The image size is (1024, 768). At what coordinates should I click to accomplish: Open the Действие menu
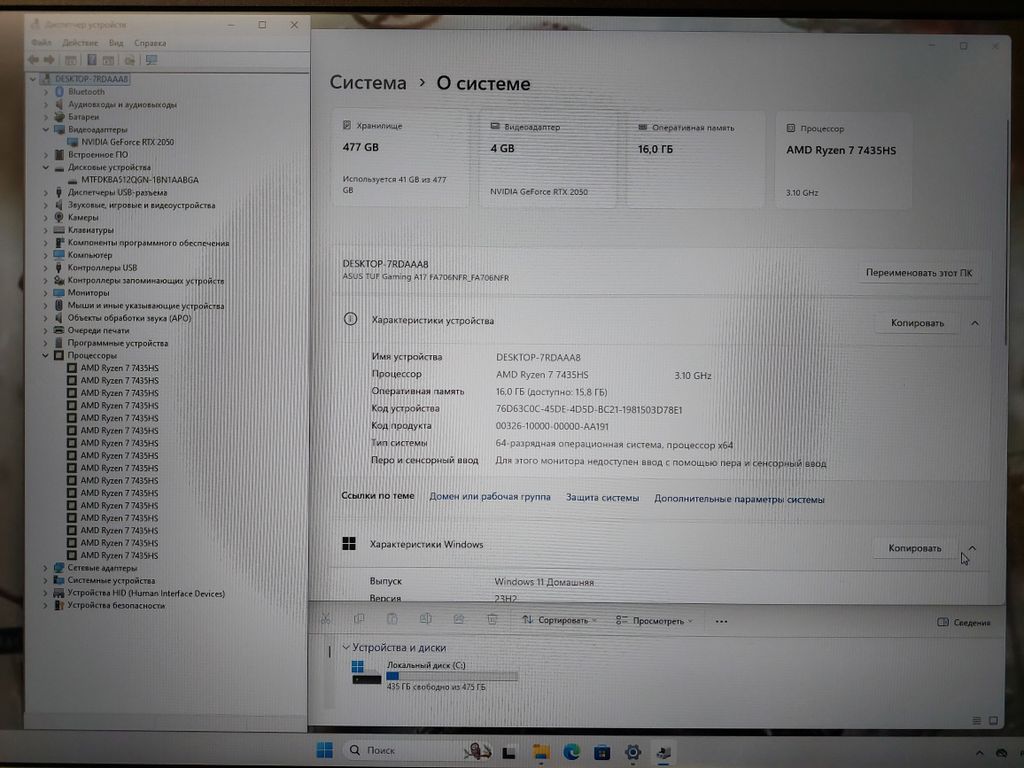click(80, 43)
